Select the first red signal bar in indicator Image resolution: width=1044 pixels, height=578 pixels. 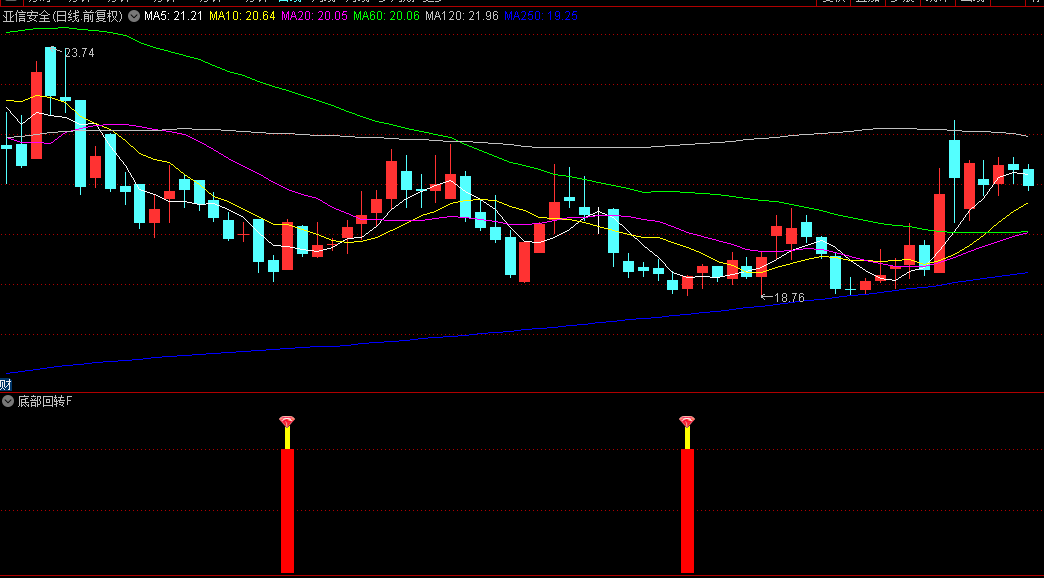coord(287,511)
